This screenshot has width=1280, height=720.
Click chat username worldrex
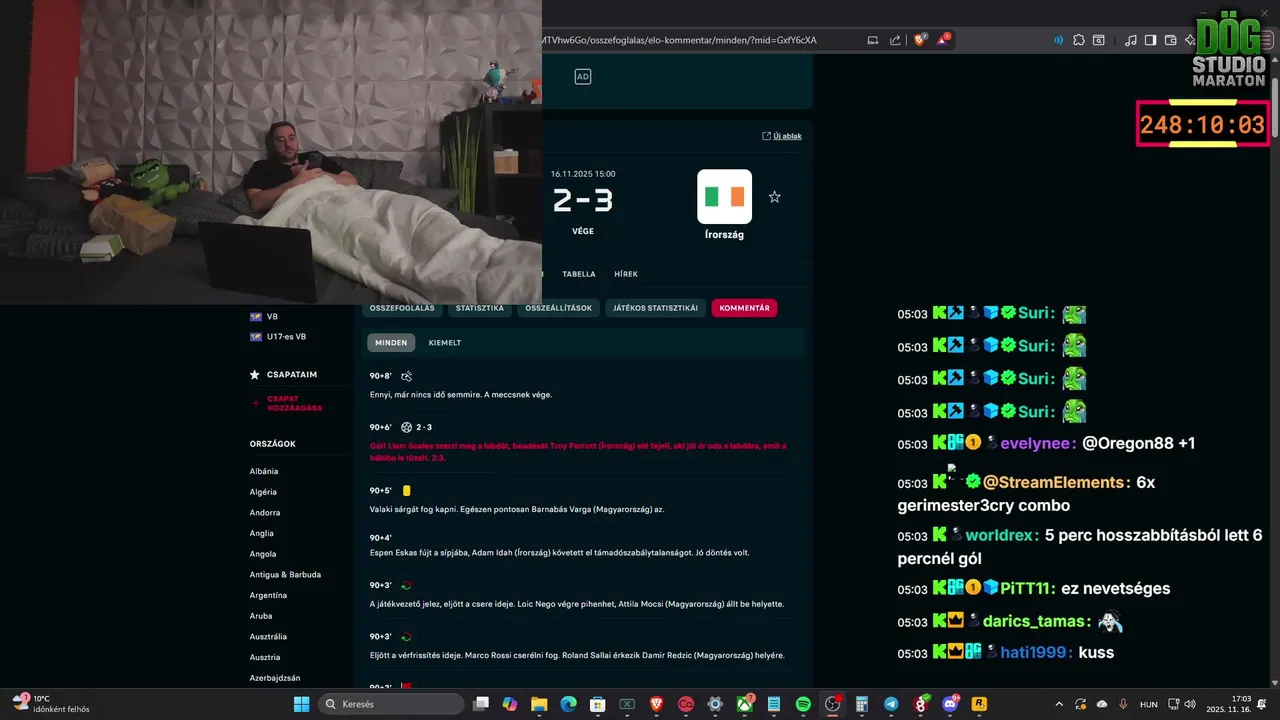click(1001, 535)
